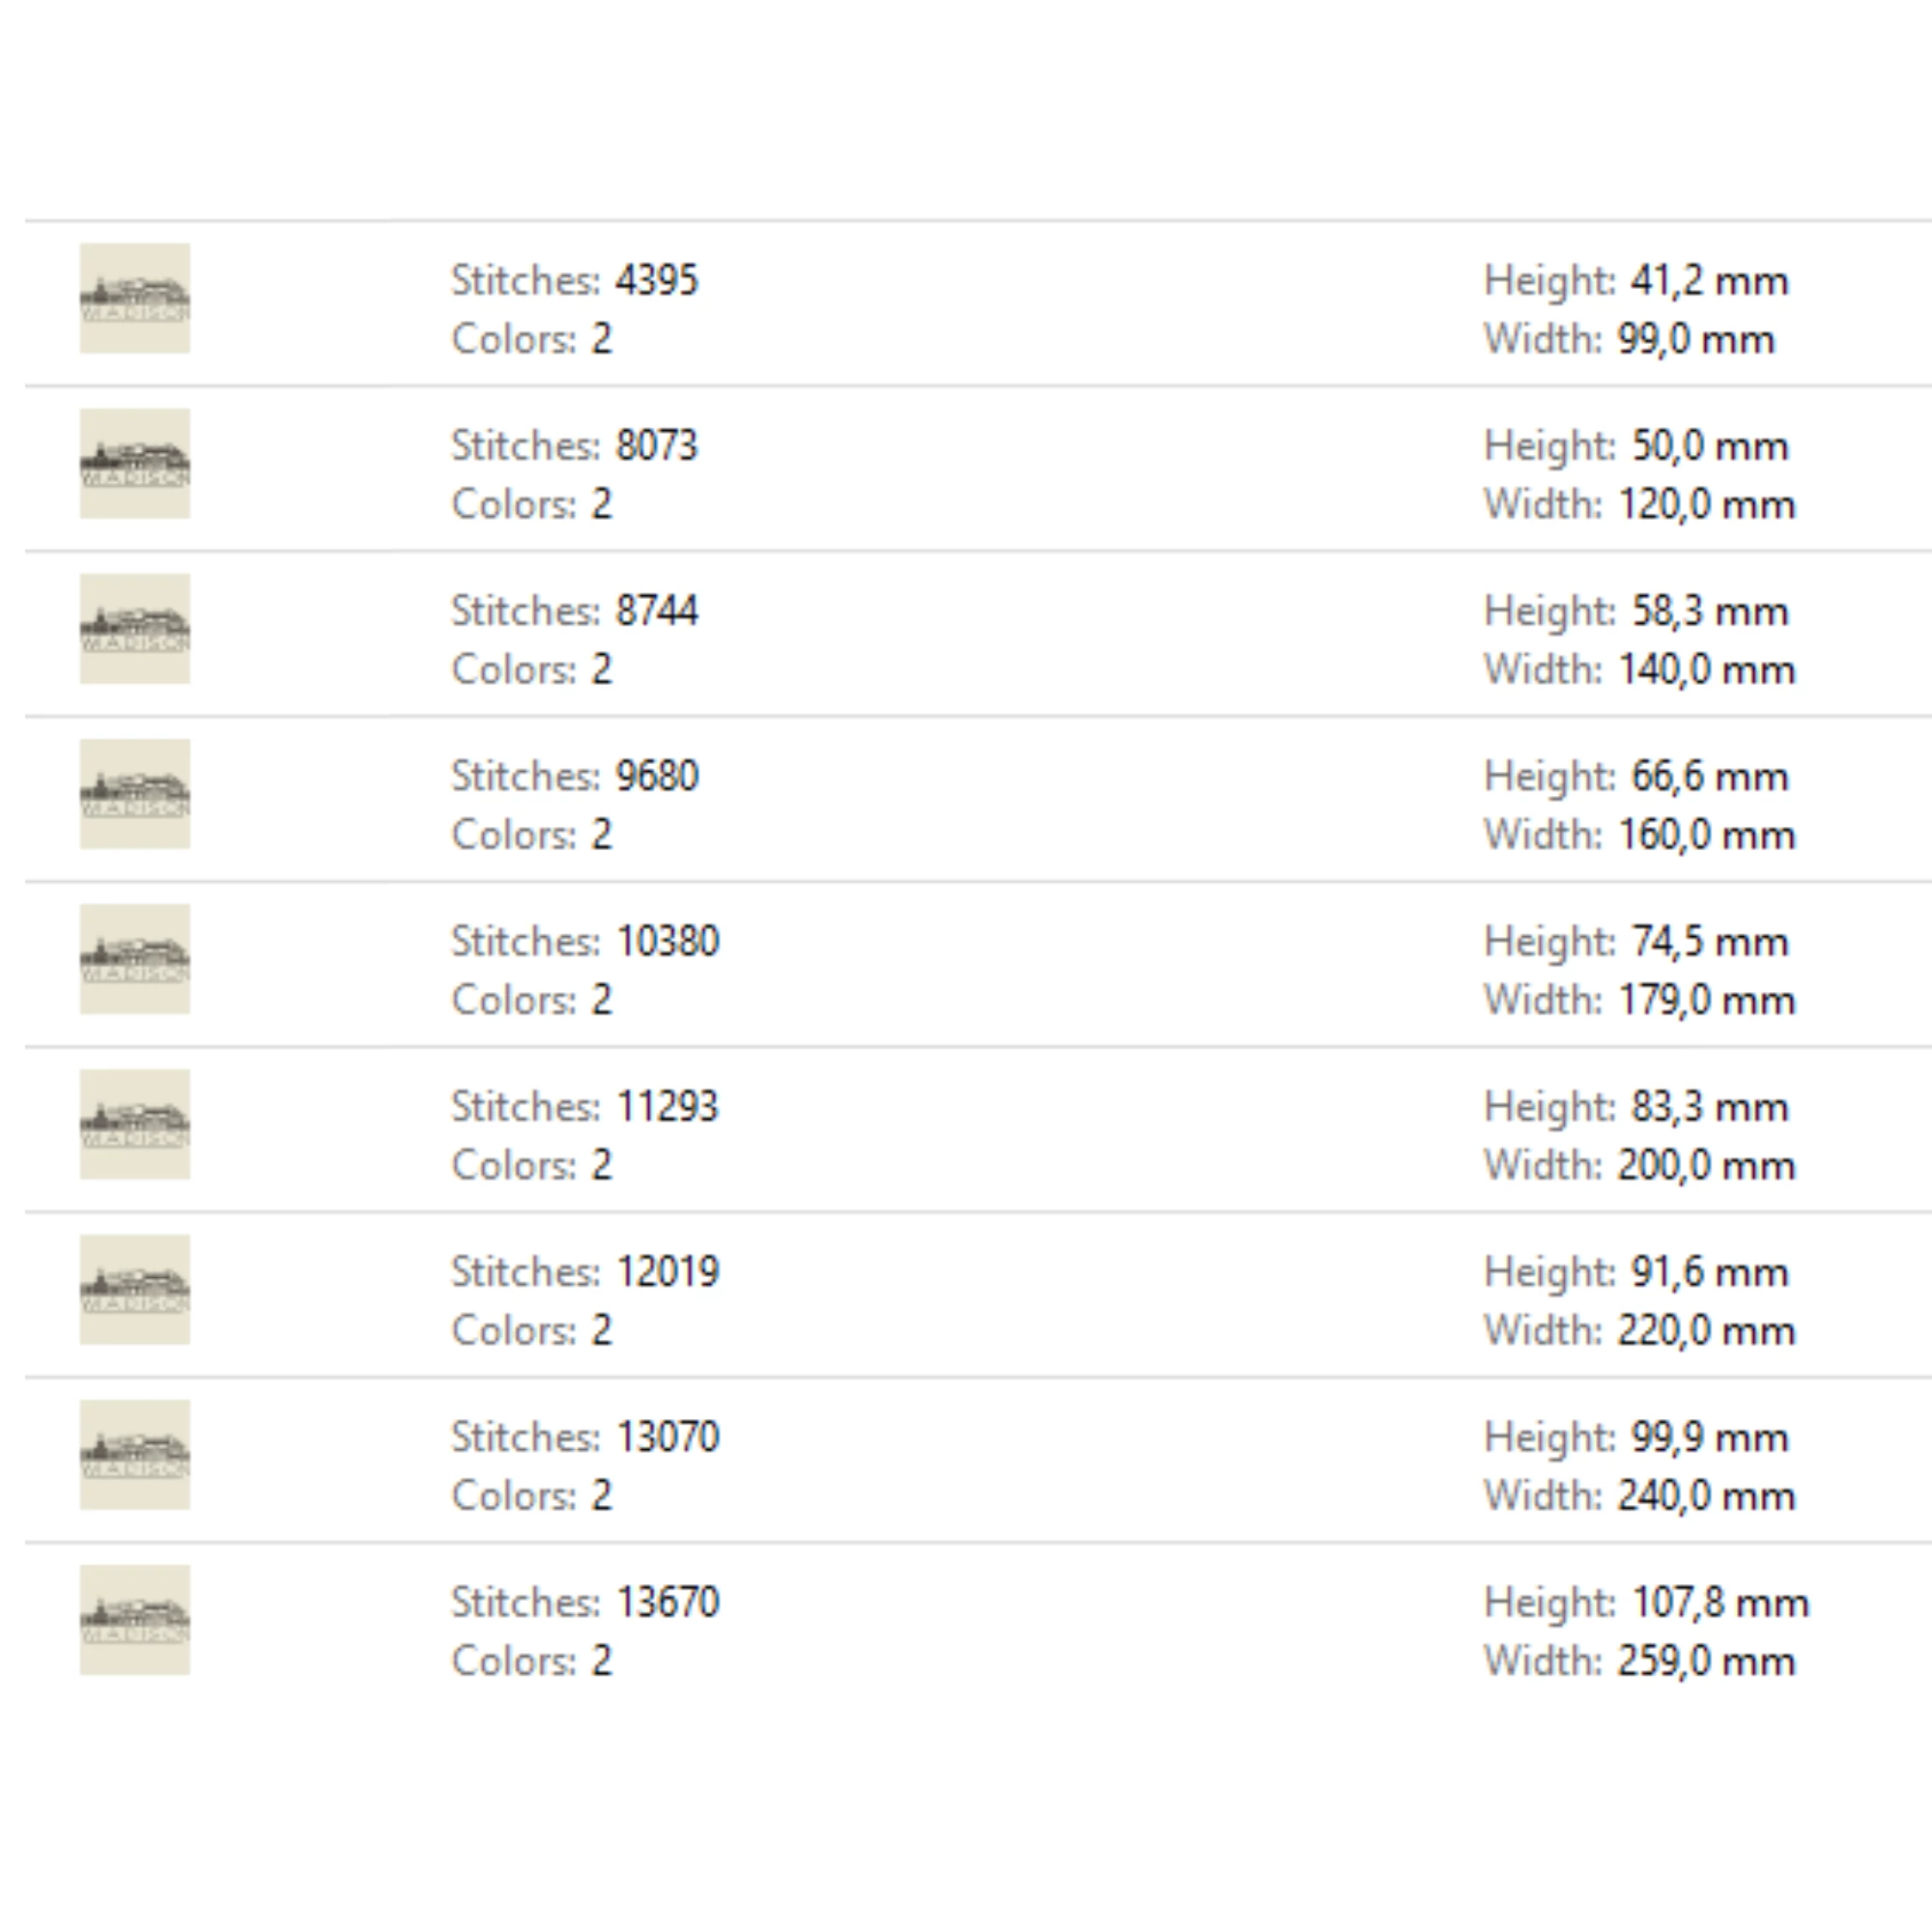Choose the thumbnail of the 13070-stitch design

[135, 1454]
